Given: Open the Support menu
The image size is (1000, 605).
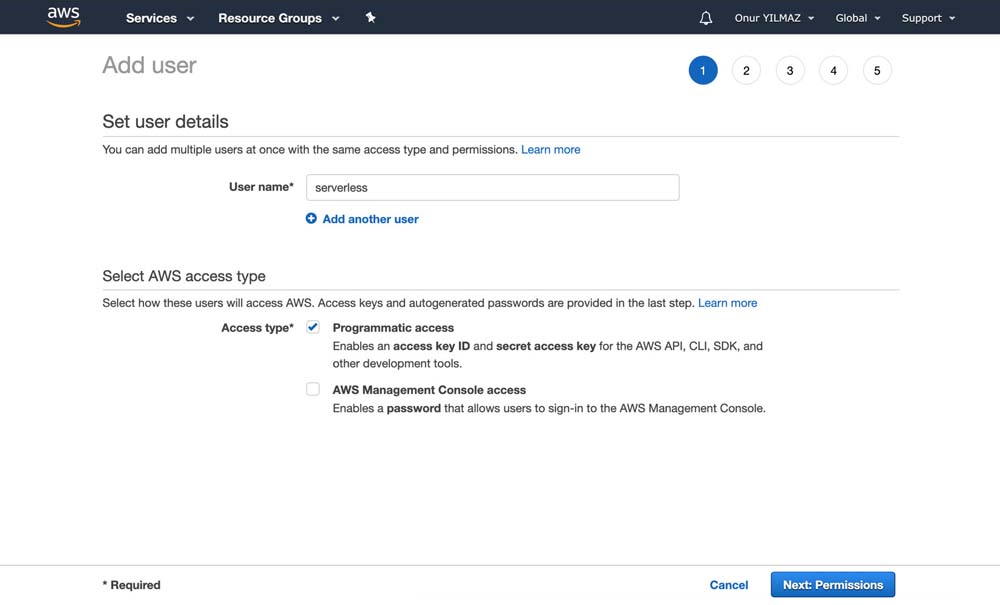Looking at the screenshot, I should coord(928,18).
